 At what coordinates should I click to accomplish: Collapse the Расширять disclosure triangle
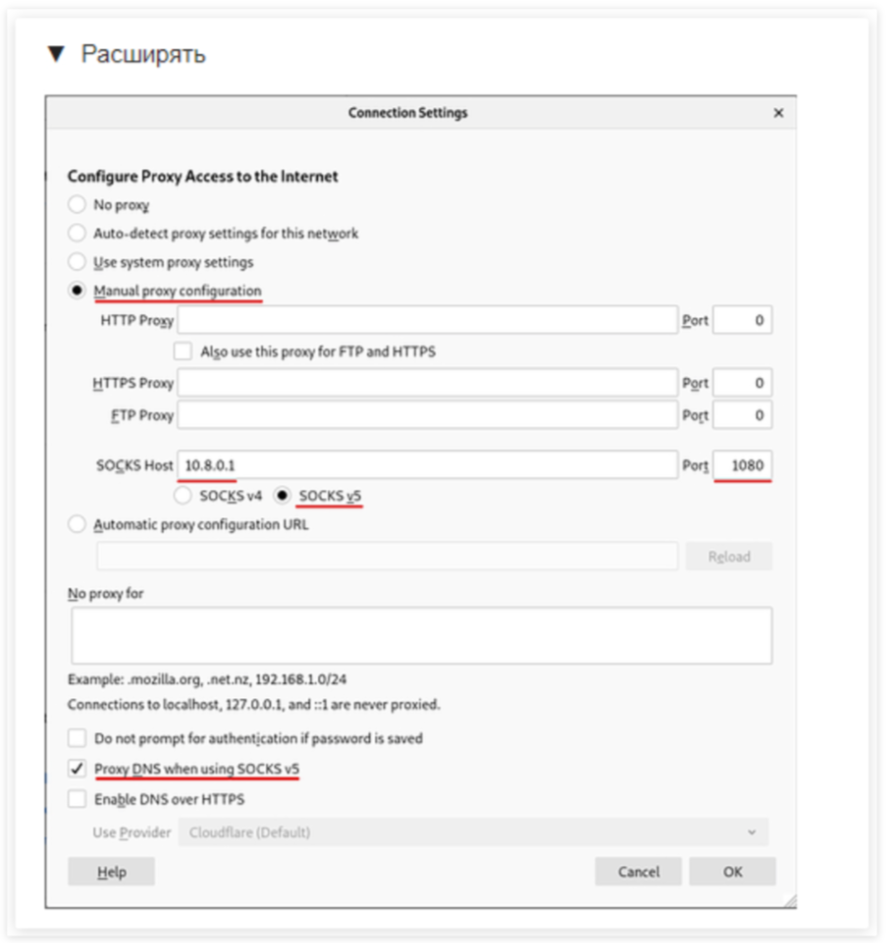pos(56,54)
